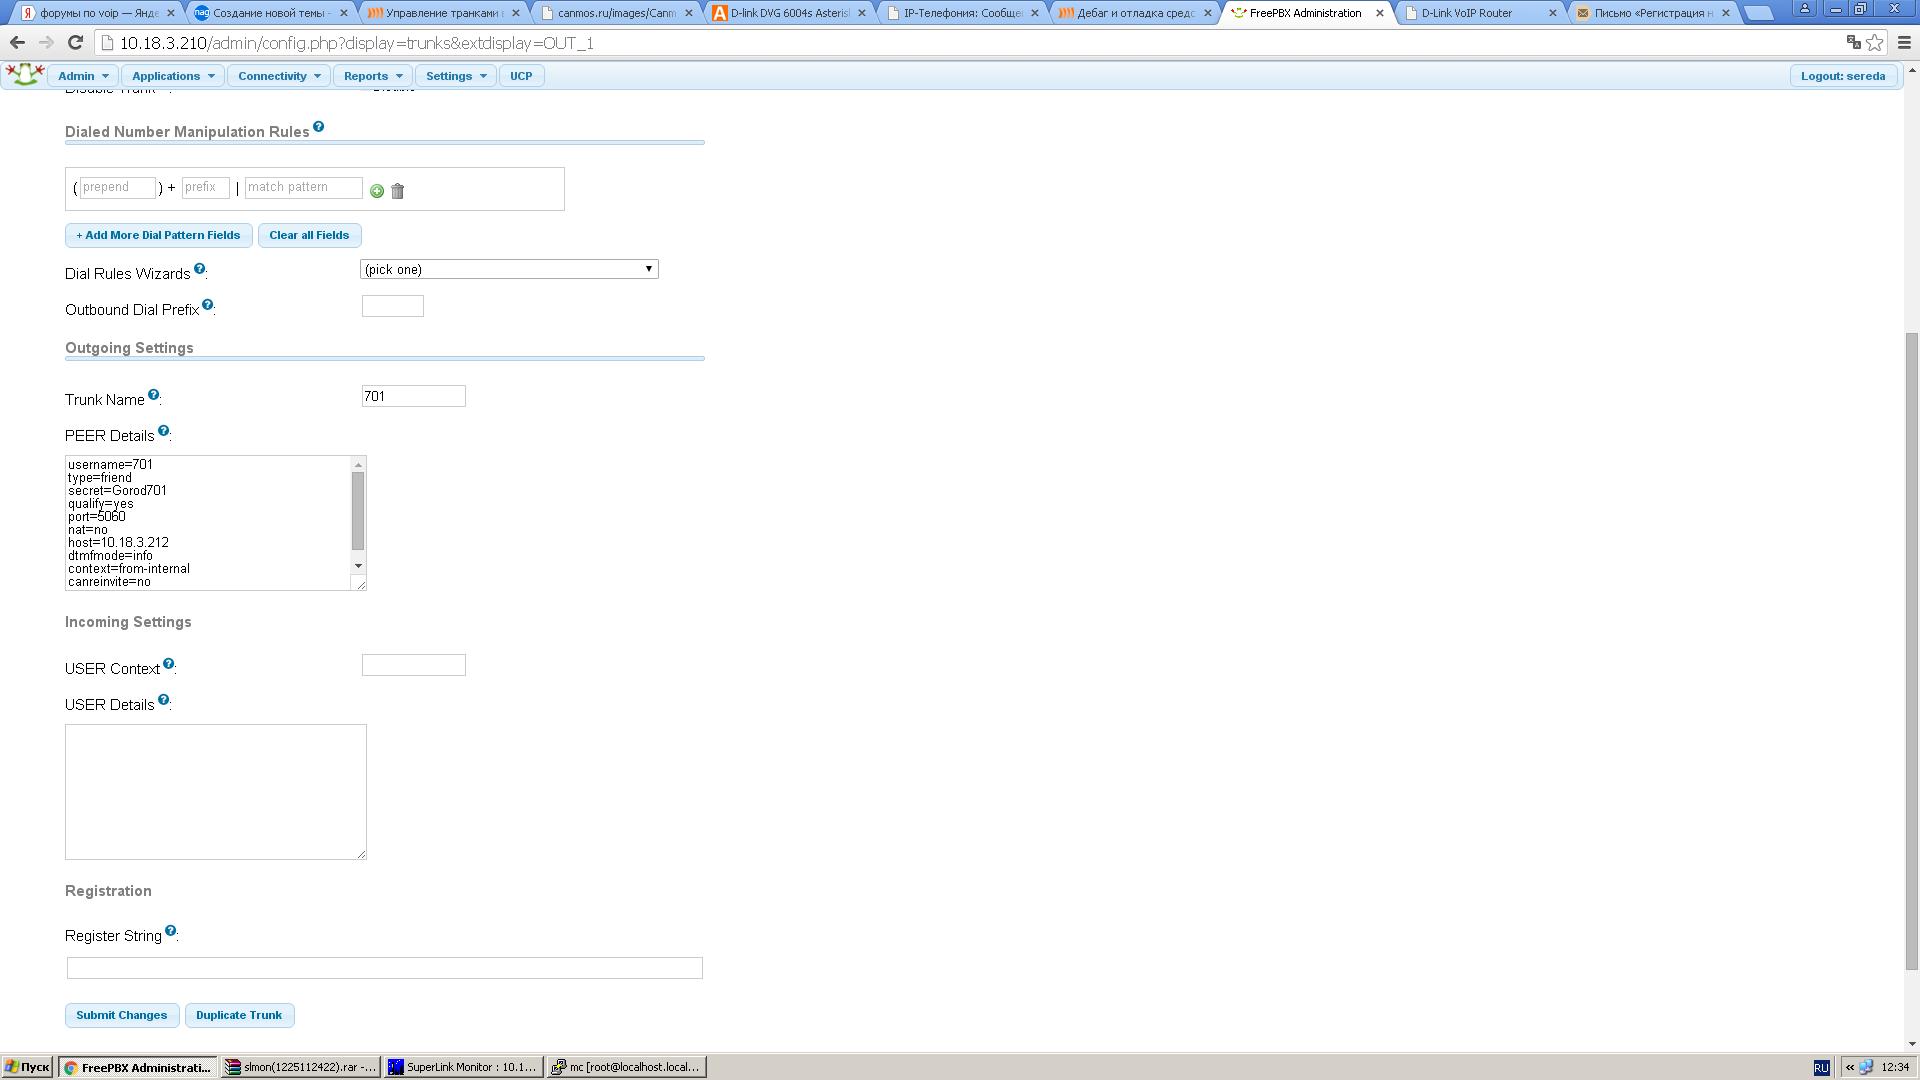Open the Reports menu

372,76
